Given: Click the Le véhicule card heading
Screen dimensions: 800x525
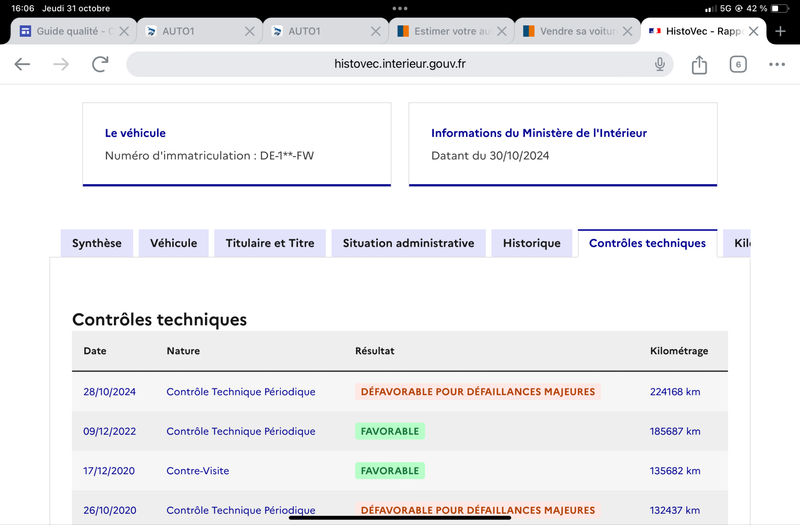Looking at the screenshot, I should (135, 133).
